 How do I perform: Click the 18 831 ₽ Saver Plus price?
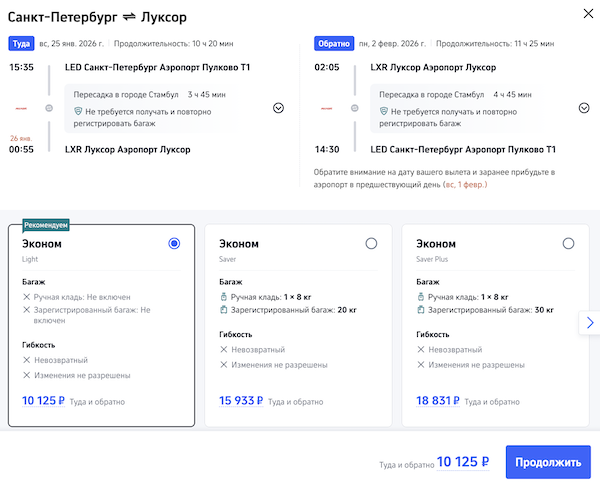click(436, 401)
